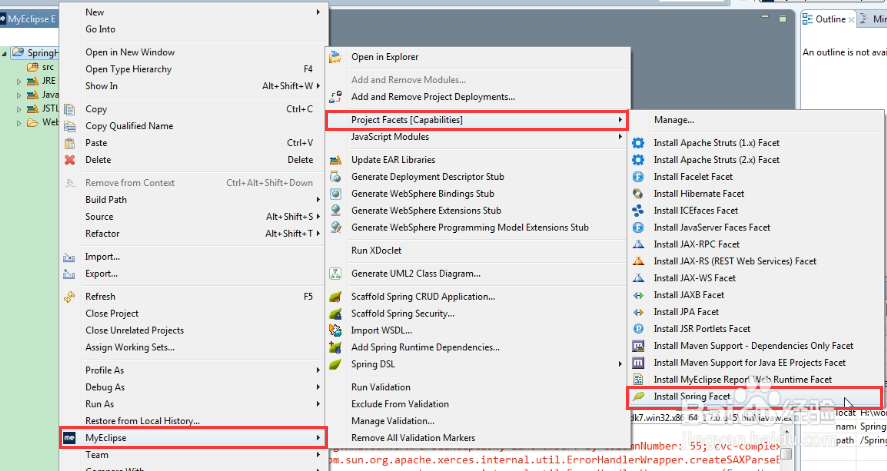Expand the Show In submenu arrow
This screenshot has height=471, width=887.
coord(318,86)
